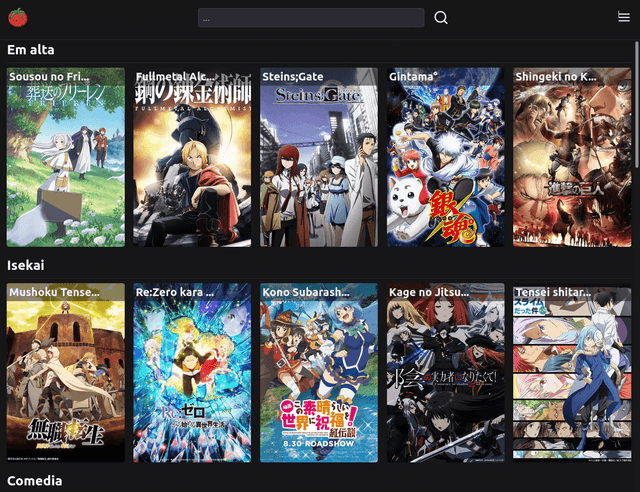Open the Tensei shitar... poster
This screenshot has width=640, height=492.
[572, 373]
